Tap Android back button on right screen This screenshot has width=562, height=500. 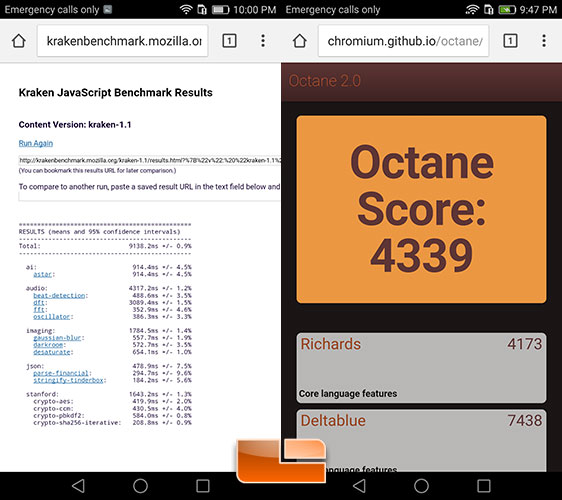click(359, 486)
